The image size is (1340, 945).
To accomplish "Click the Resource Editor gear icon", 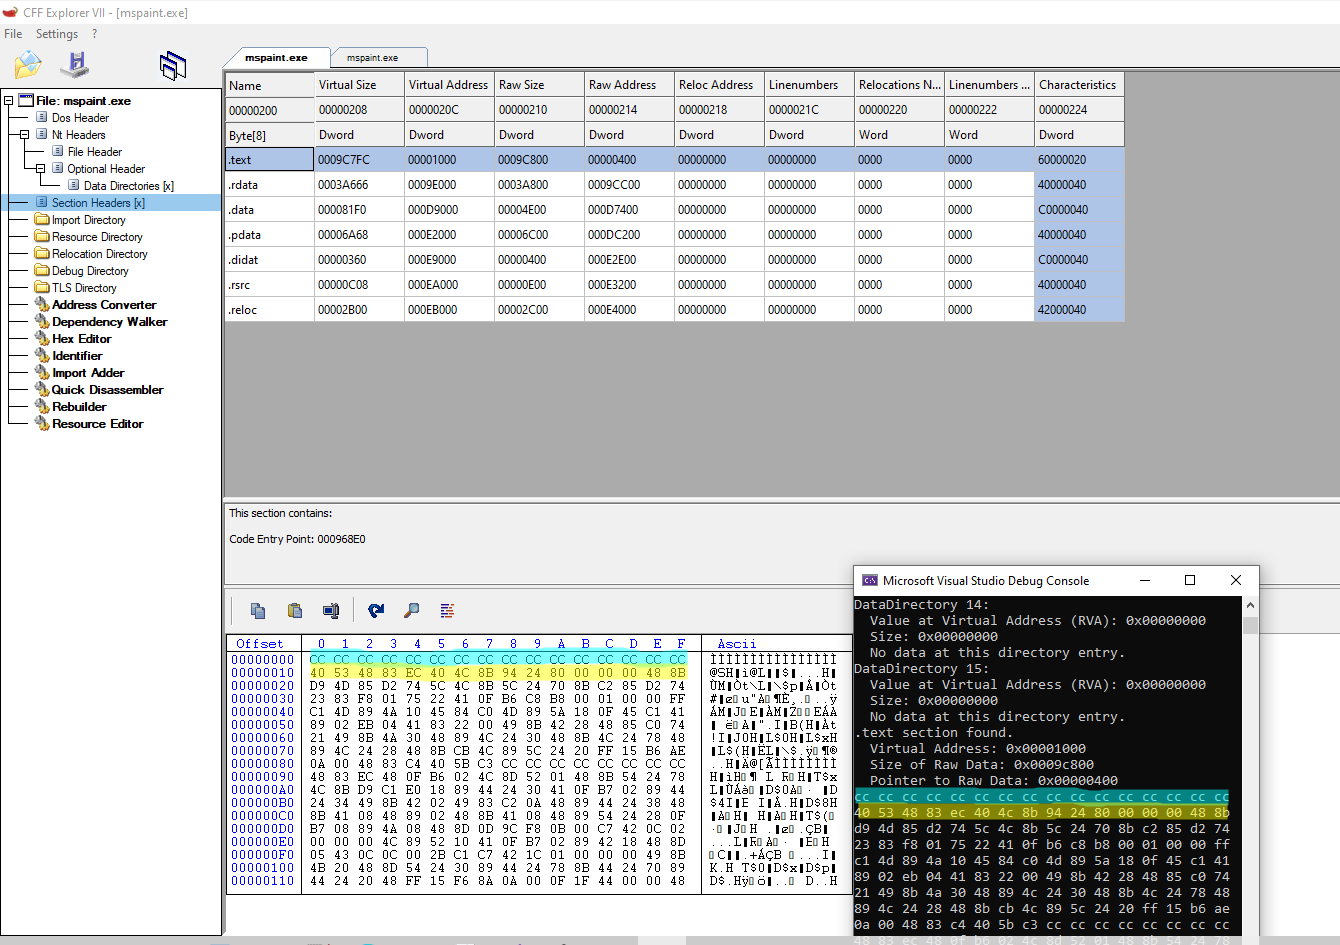I will 42,423.
